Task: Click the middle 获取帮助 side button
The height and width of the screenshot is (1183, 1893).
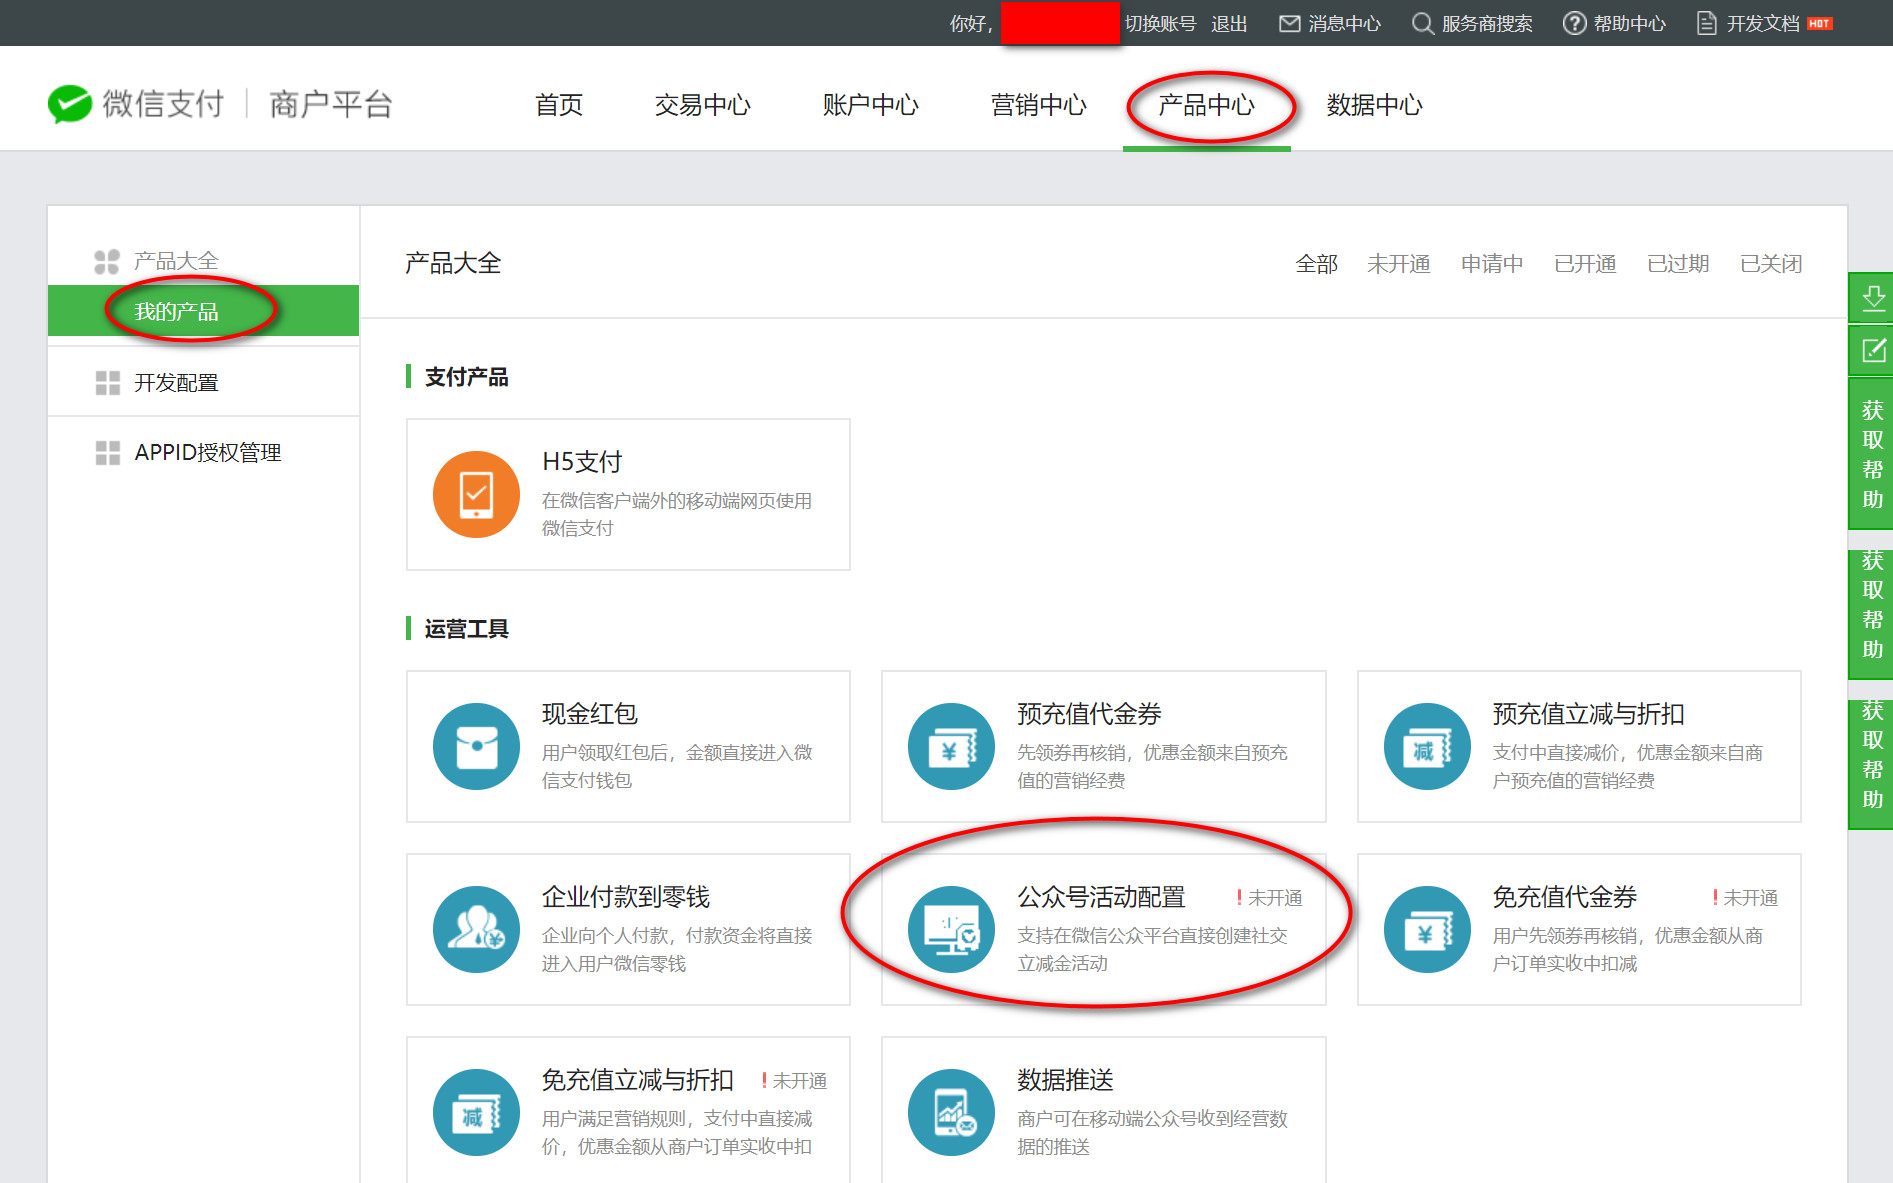Action: point(1872,614)
